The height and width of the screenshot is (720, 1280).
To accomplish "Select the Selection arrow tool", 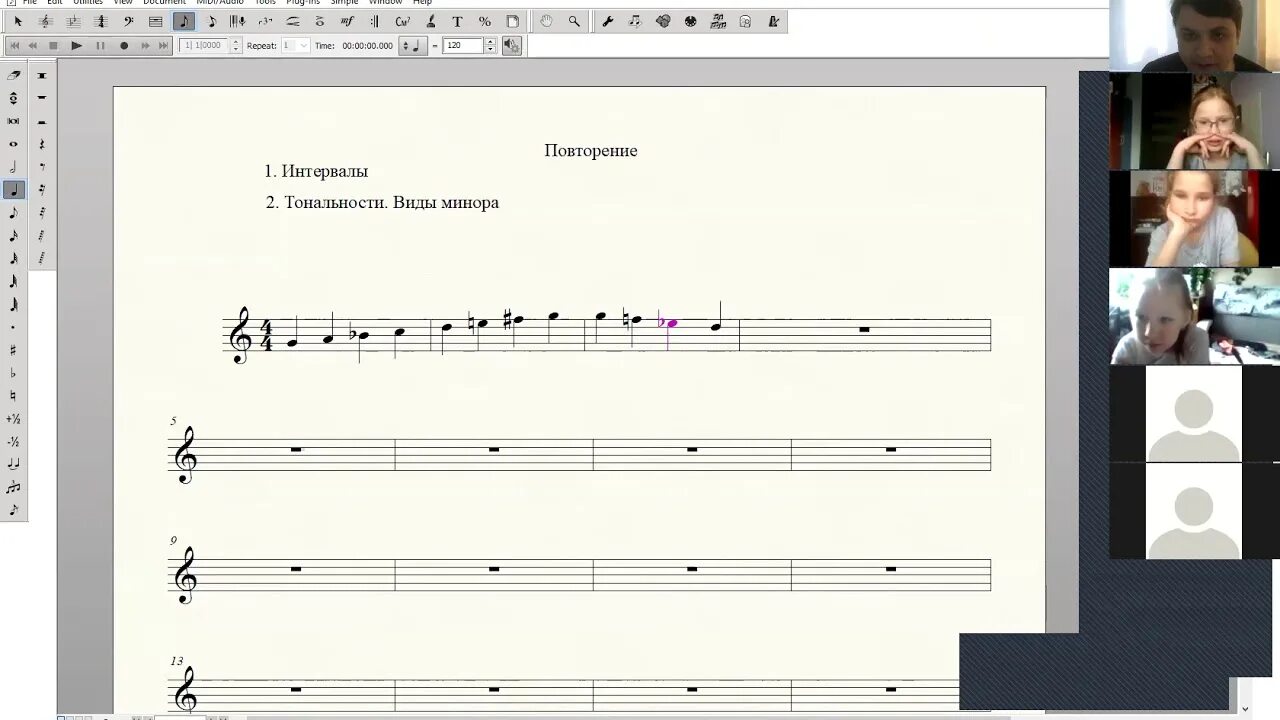I will click(x=17, y=21).
